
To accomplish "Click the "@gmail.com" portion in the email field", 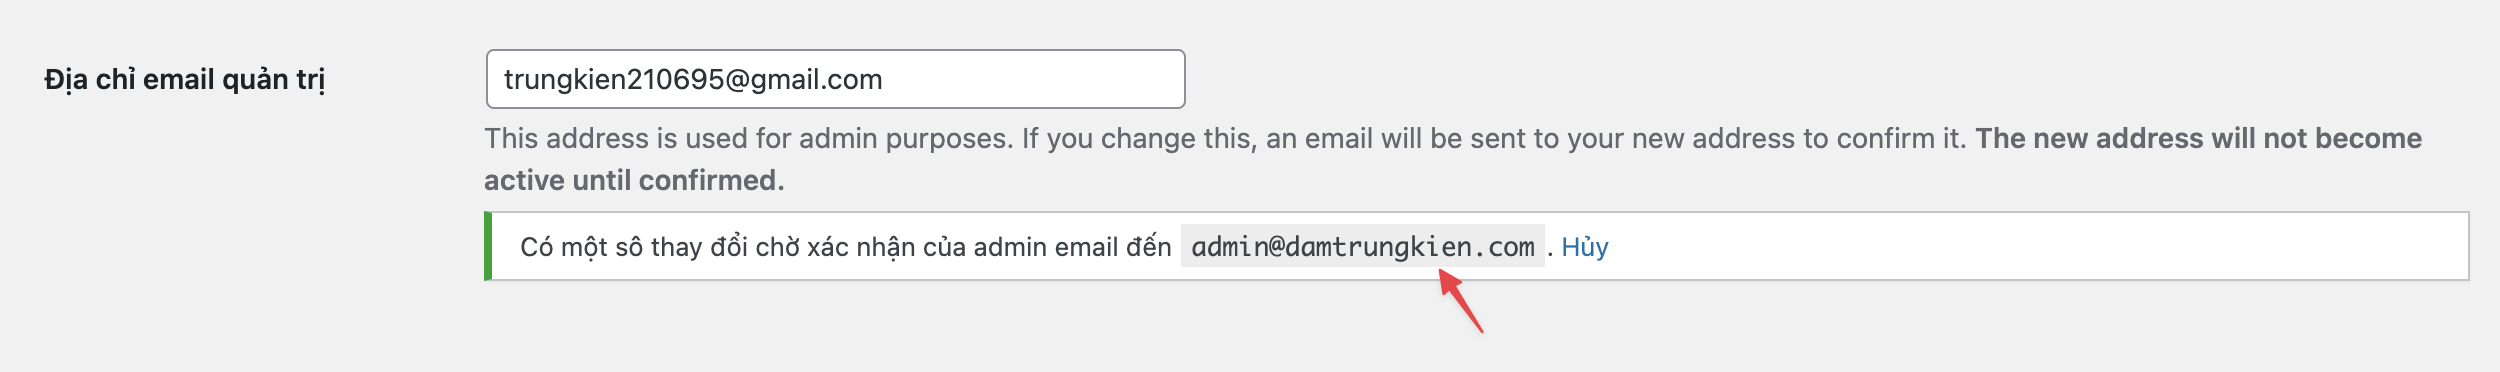I will point(803,80).
